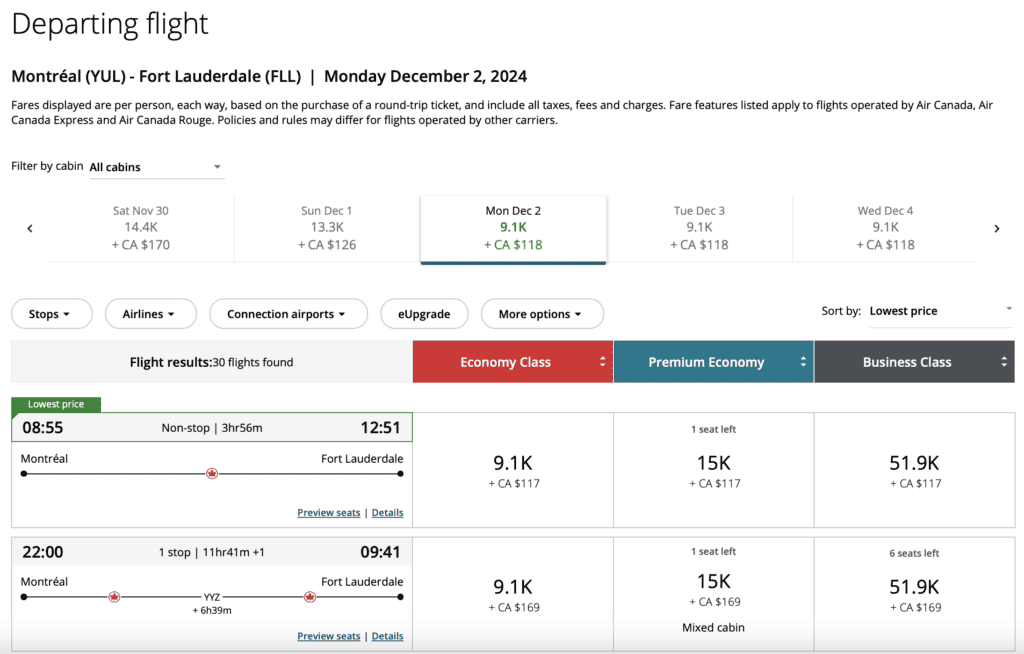1024x654 pixels.
Task: Click the next dates arrow in date carousel
Action: coord(996,229)
